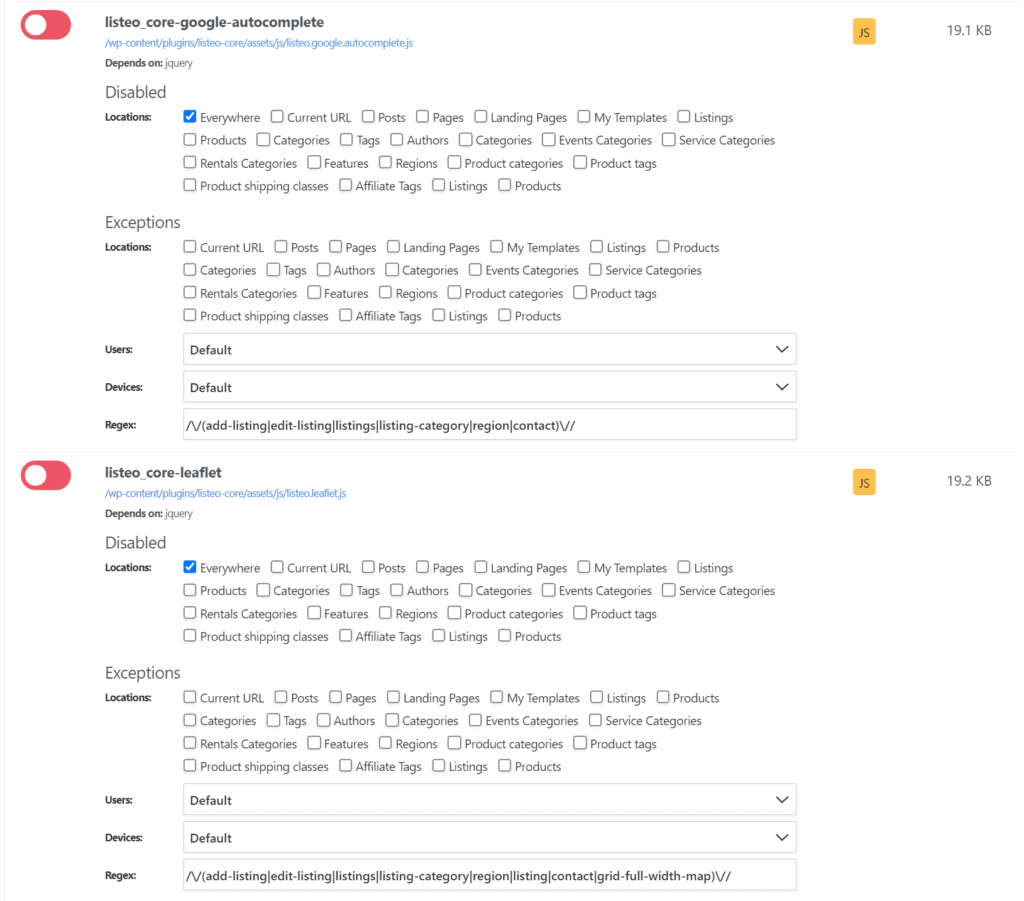This screenshot has width=1024, height=901.
Task: Open the listeo.google.autocomplete.js file link
Action: pos(259,43)
